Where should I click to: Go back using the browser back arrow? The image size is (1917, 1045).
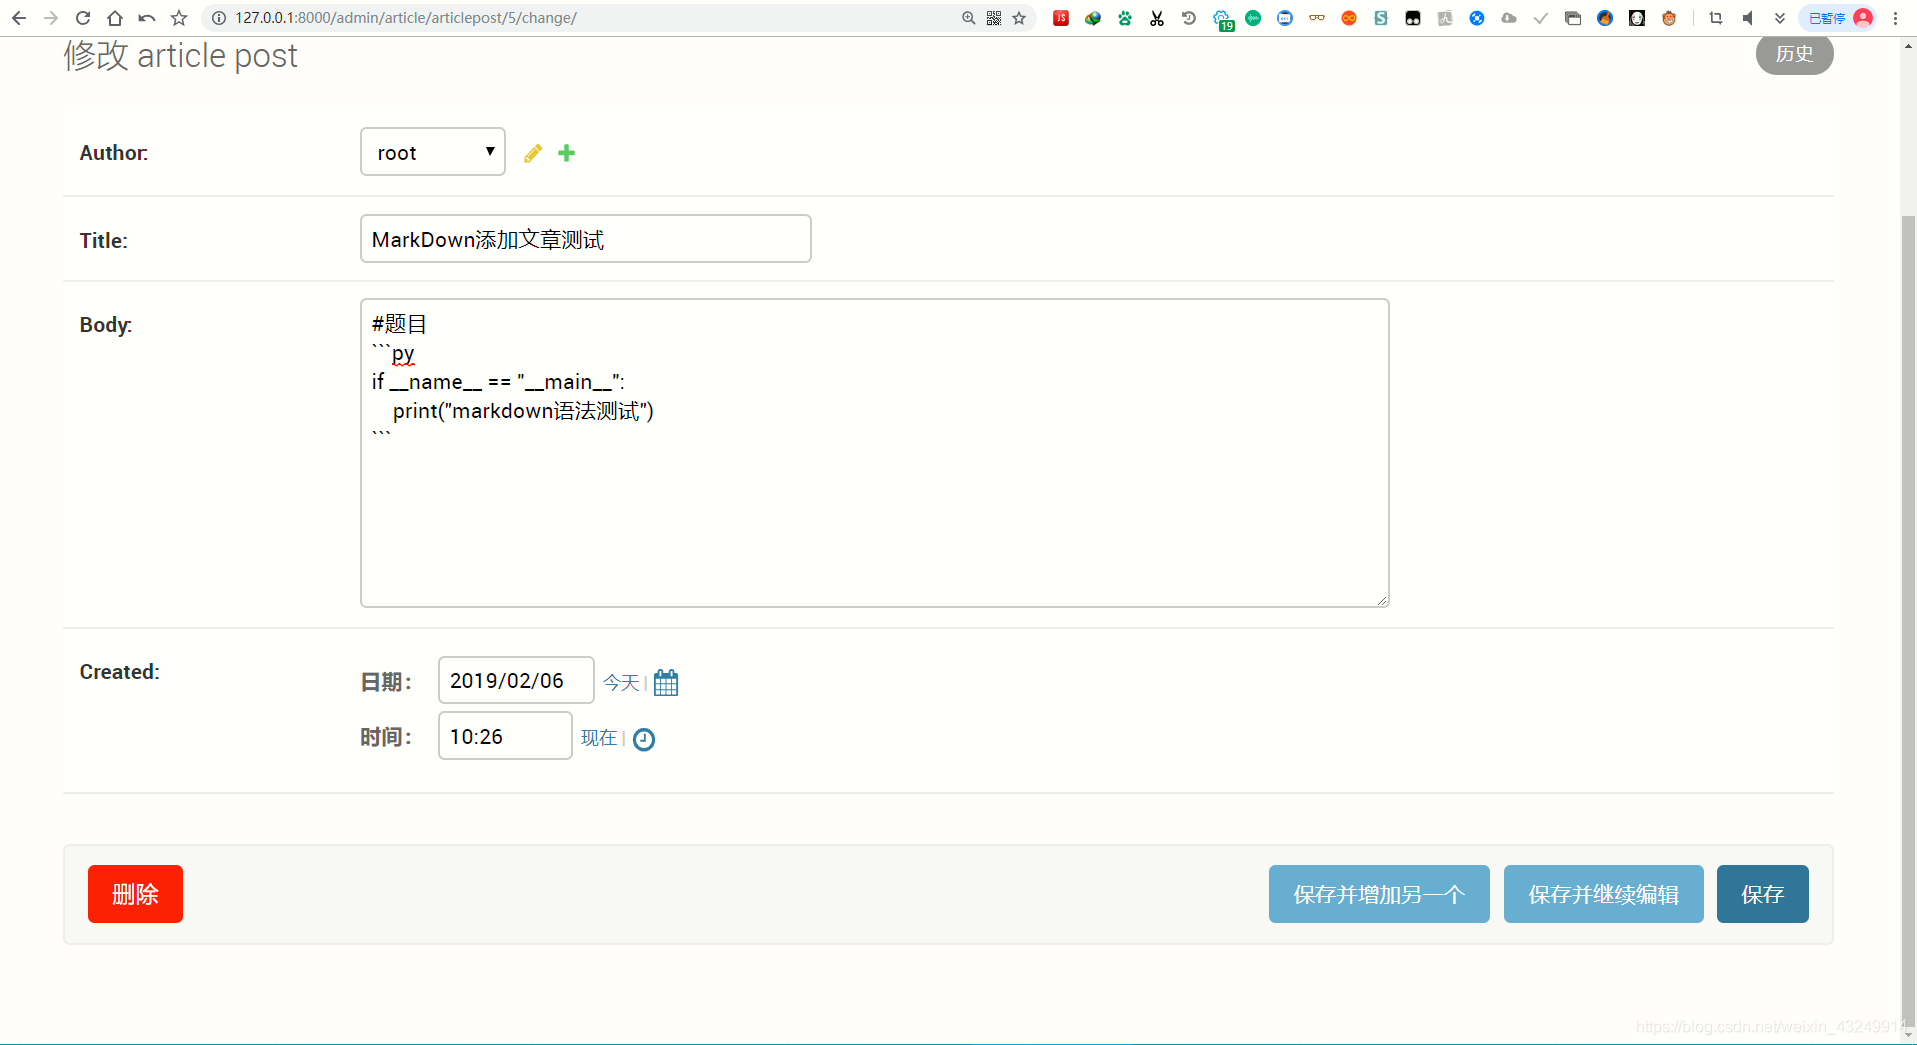(19, 18)
